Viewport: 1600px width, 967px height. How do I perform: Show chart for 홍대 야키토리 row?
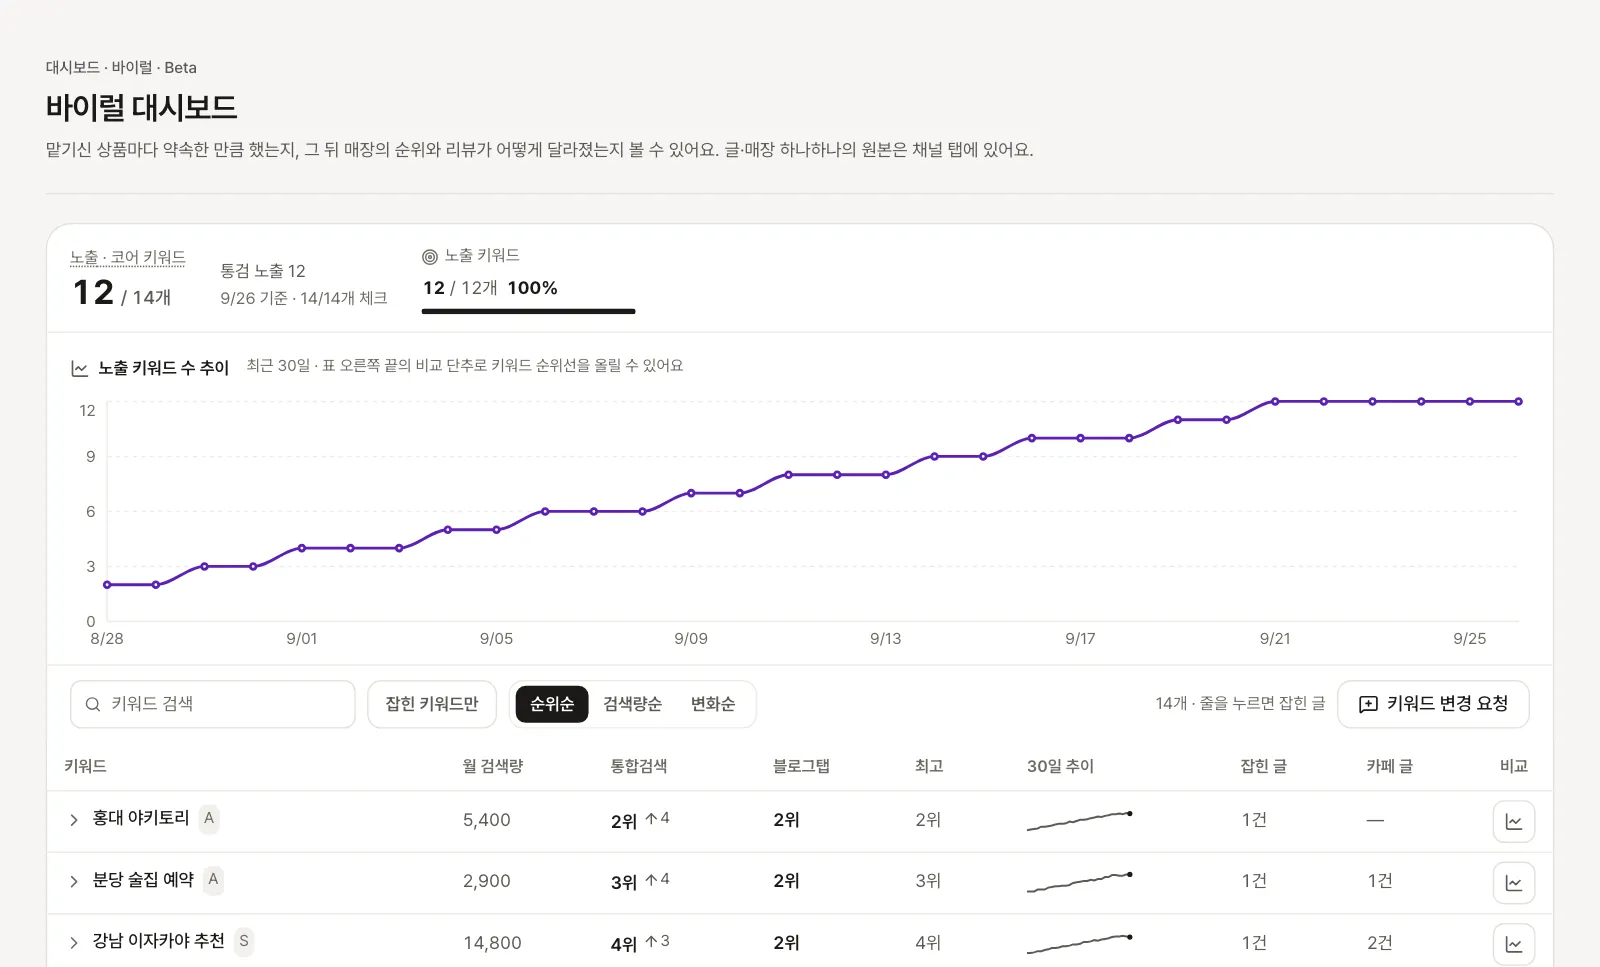1513,821
